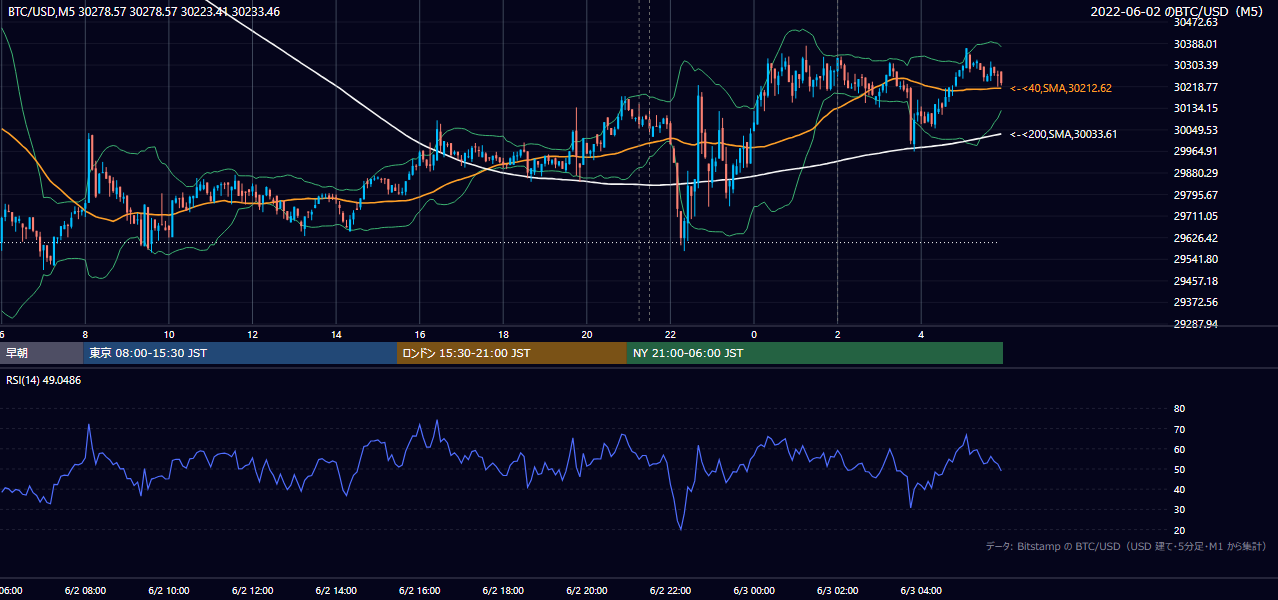Click RSI axis level 60
The width and height of the screenshot is (1278, 600).
(x=1179, y=449)
